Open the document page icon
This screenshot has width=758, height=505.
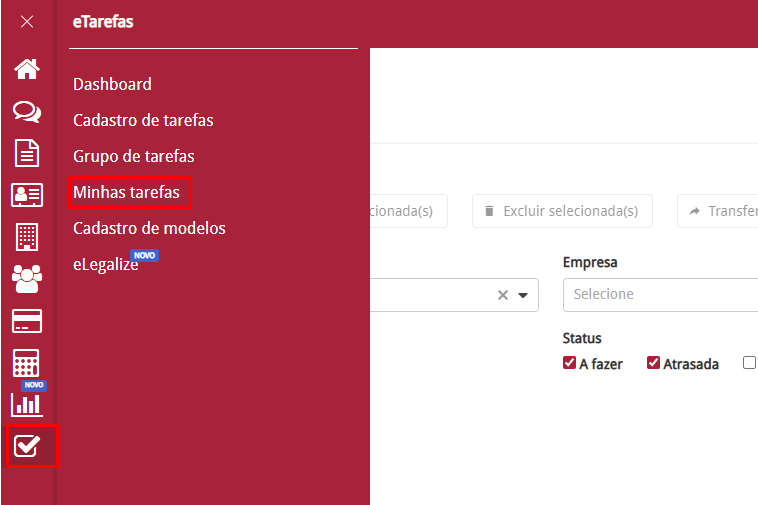coord(27,153)
